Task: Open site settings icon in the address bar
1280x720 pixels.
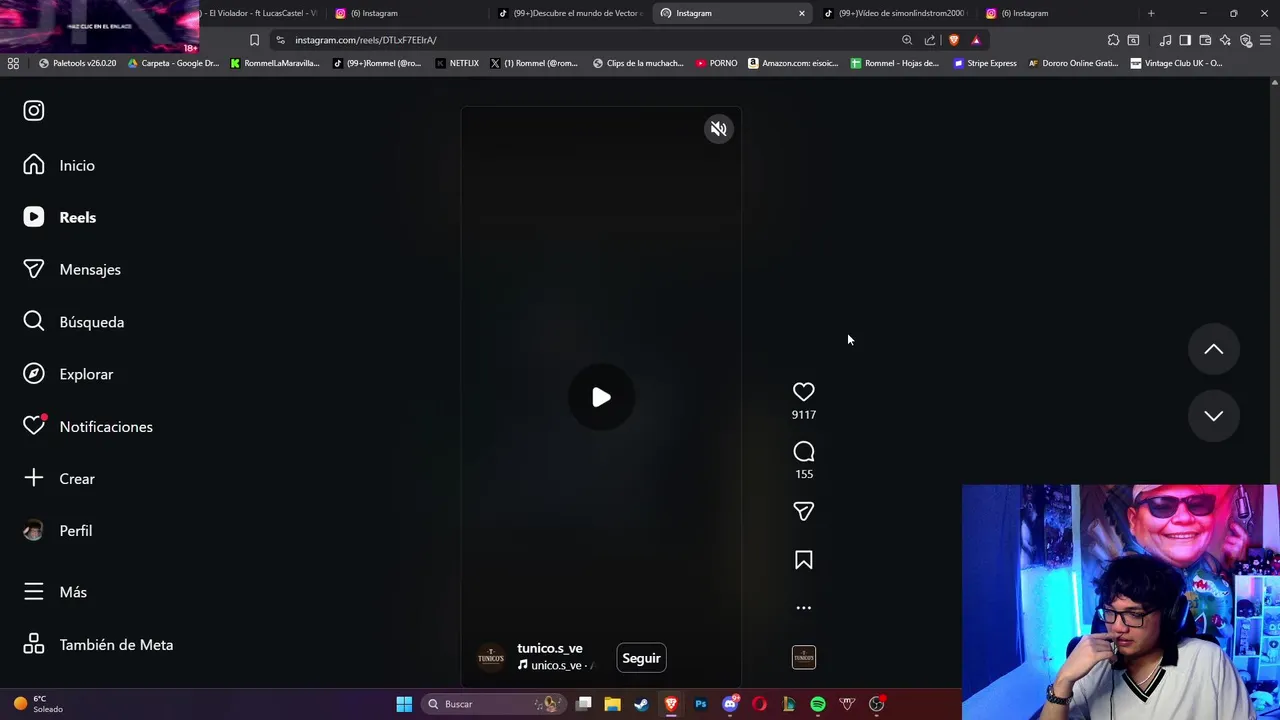Action: [281, 40]
